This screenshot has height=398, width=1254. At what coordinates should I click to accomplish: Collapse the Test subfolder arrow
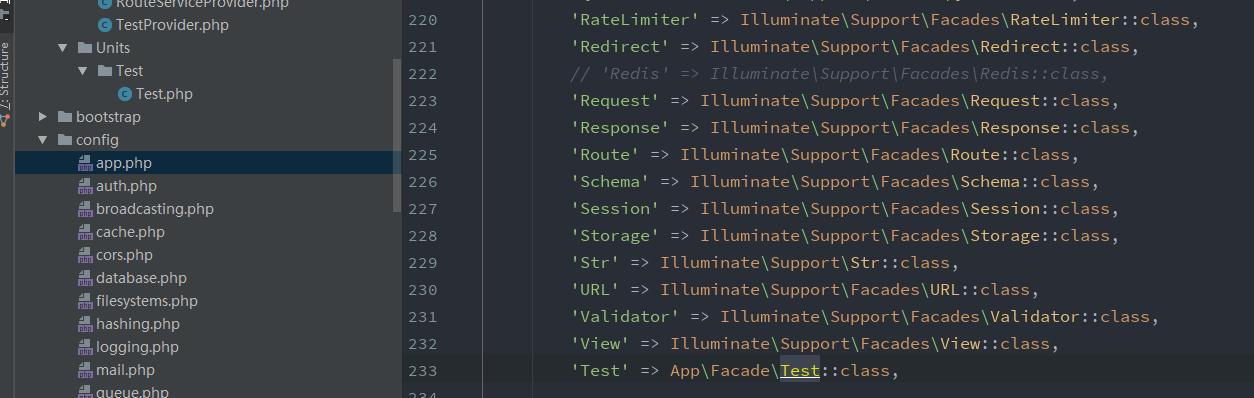click(83, 71)
